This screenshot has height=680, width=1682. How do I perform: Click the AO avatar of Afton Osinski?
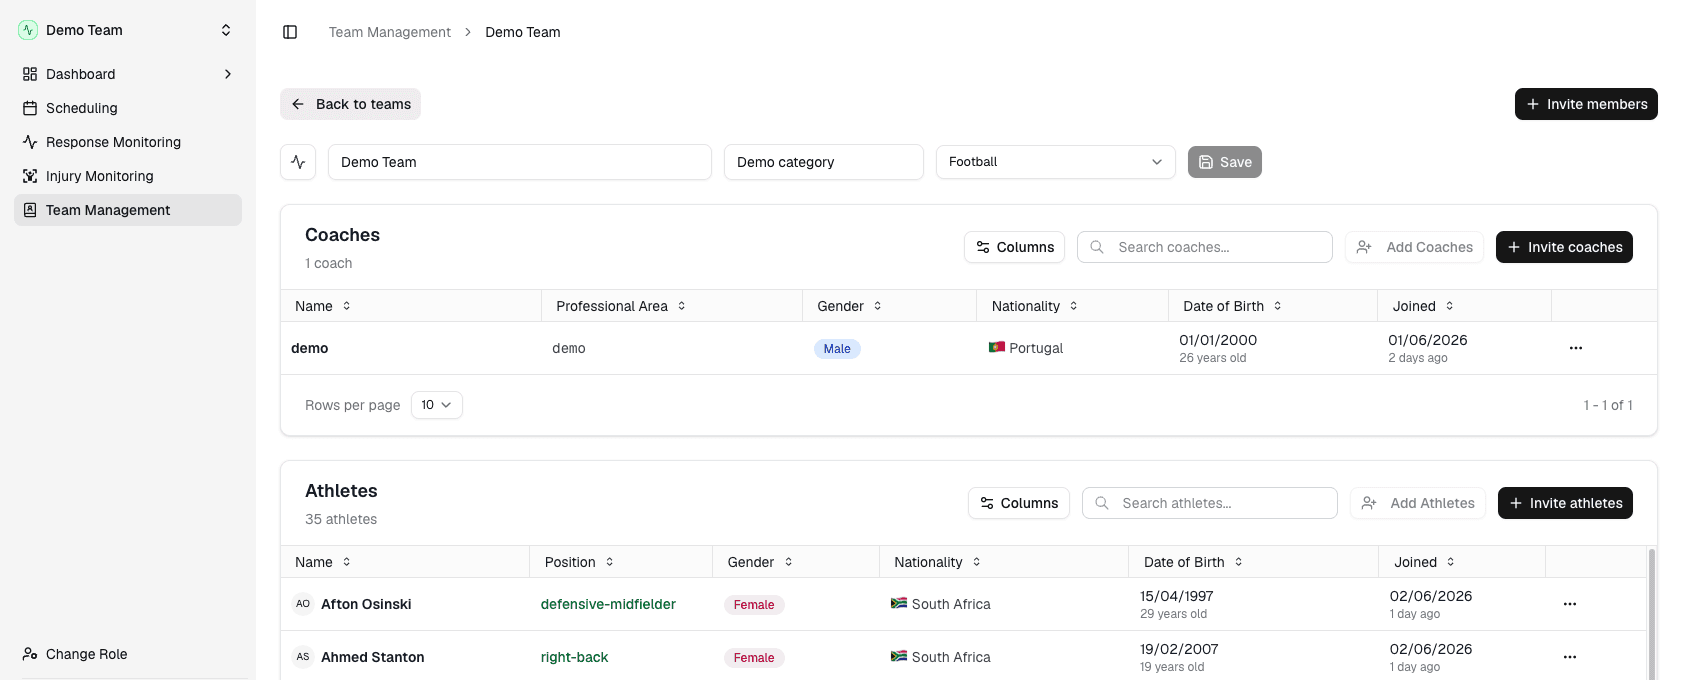(x=303, y=604)
